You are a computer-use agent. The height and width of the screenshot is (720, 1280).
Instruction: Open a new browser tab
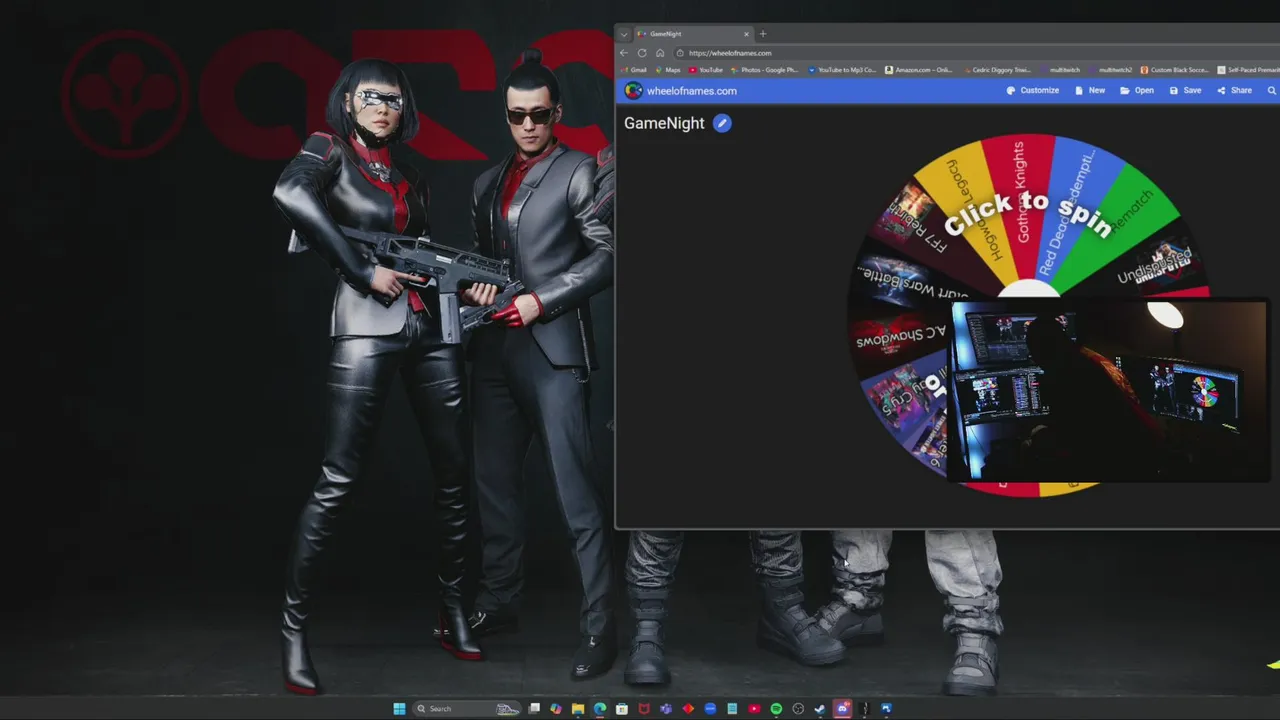tap(763, 34)
